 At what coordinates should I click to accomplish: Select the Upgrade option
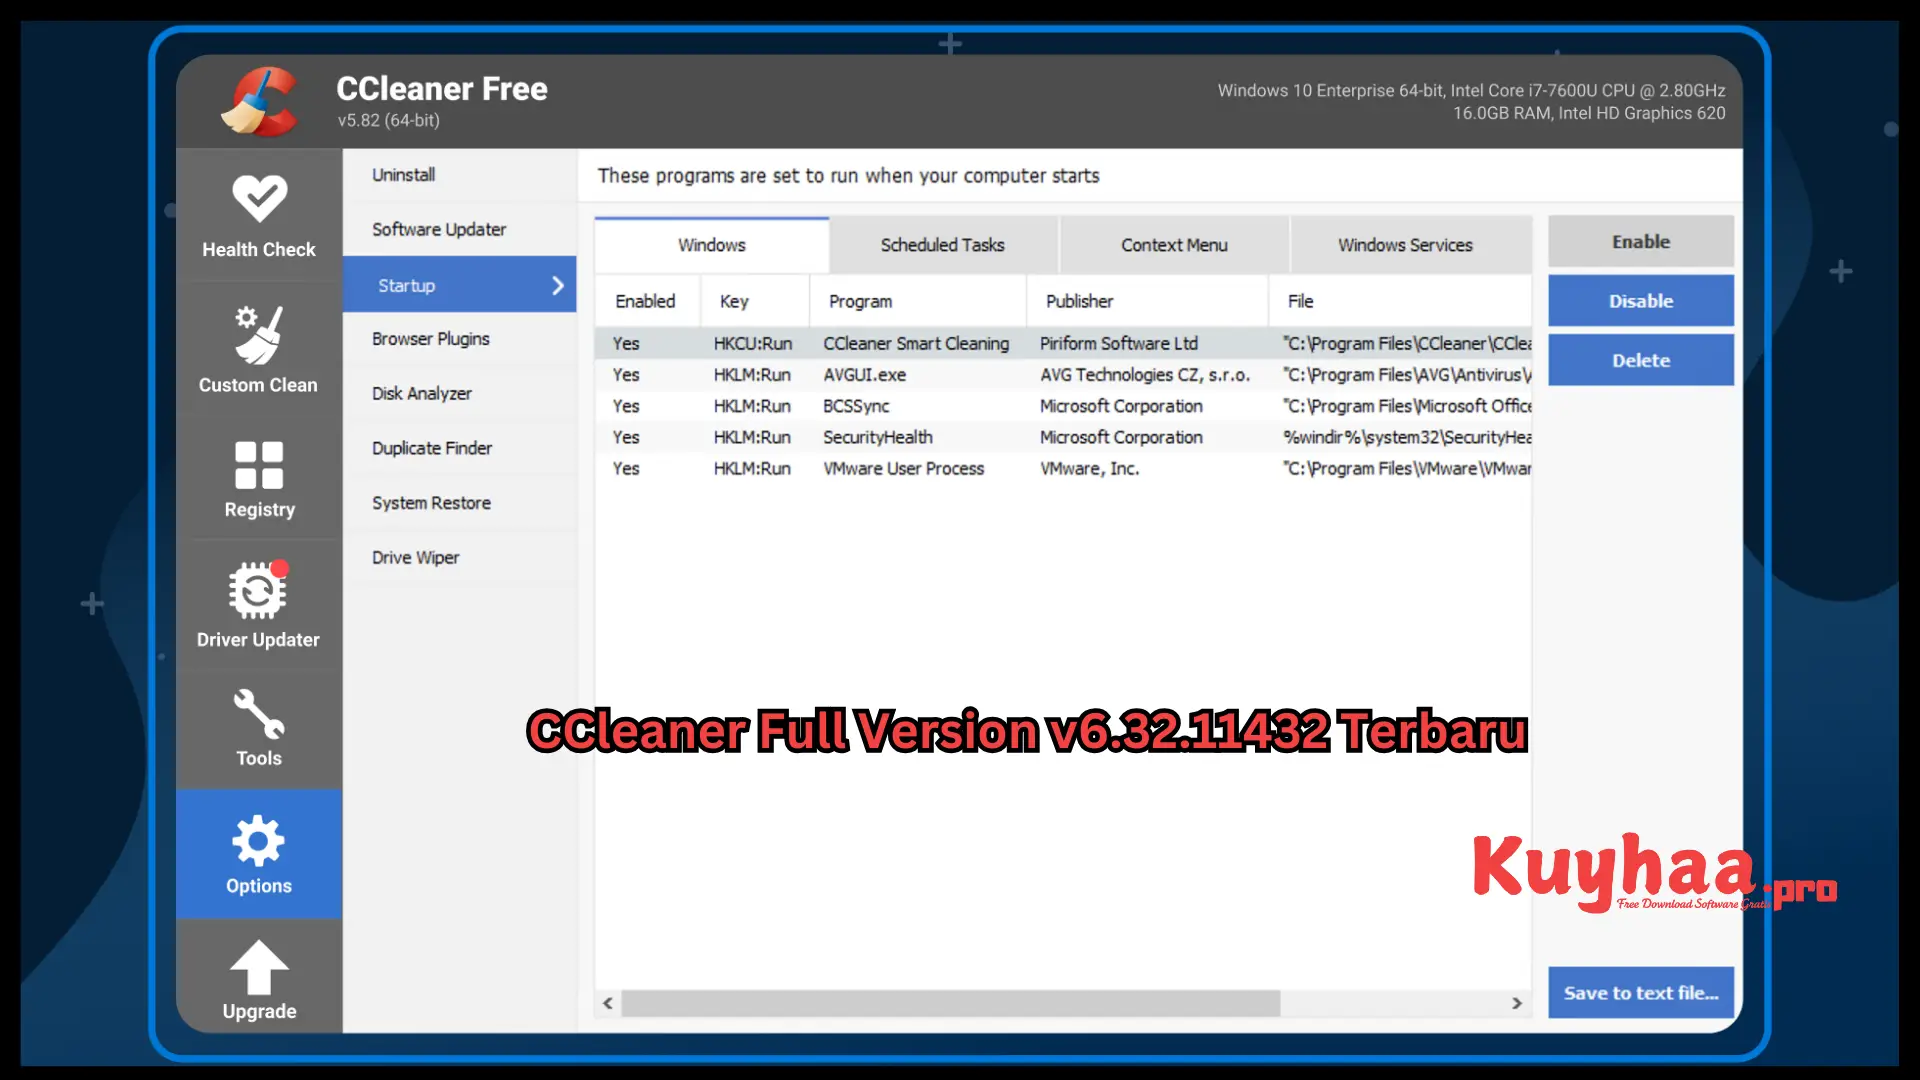pos(258,980)
